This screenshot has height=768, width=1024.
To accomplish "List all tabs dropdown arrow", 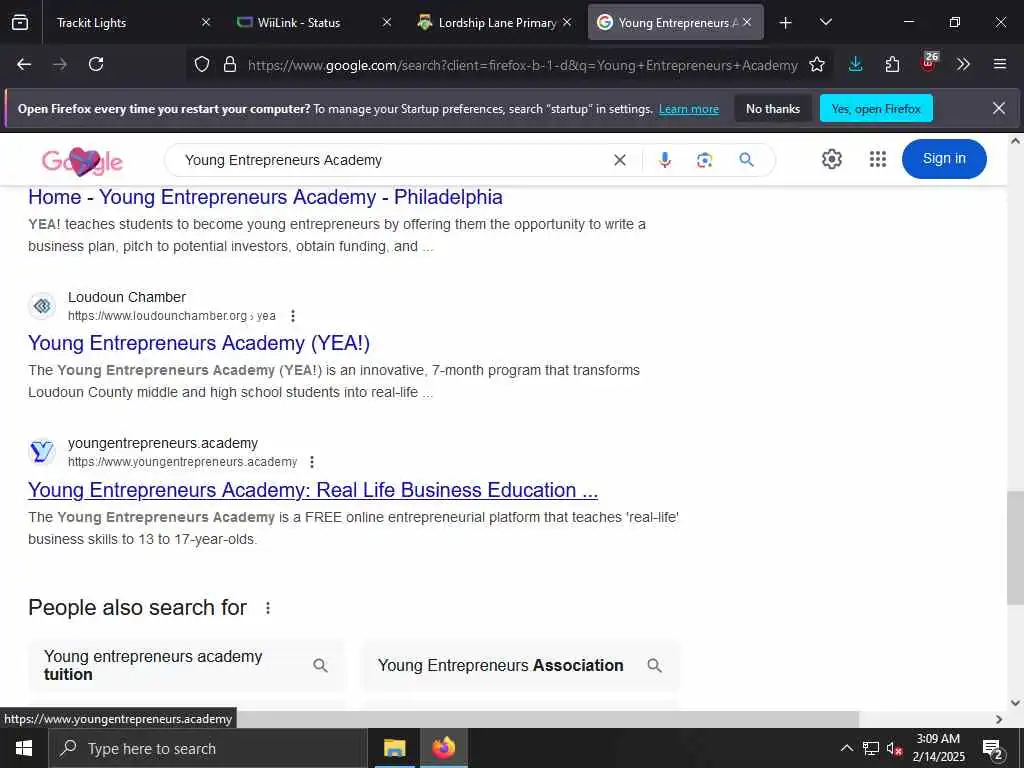I will (825, 22).
